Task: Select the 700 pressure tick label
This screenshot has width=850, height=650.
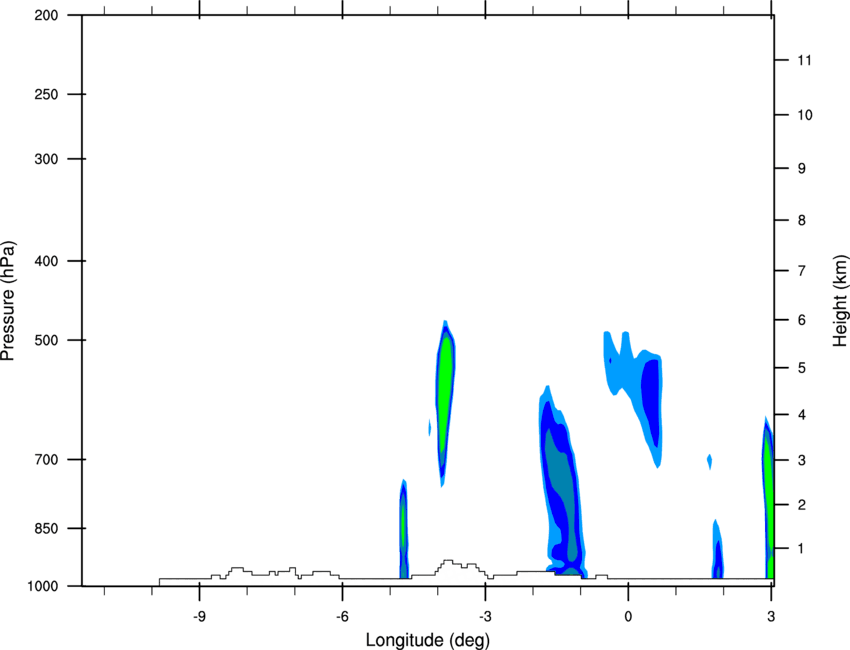Action: pos(46,460)
